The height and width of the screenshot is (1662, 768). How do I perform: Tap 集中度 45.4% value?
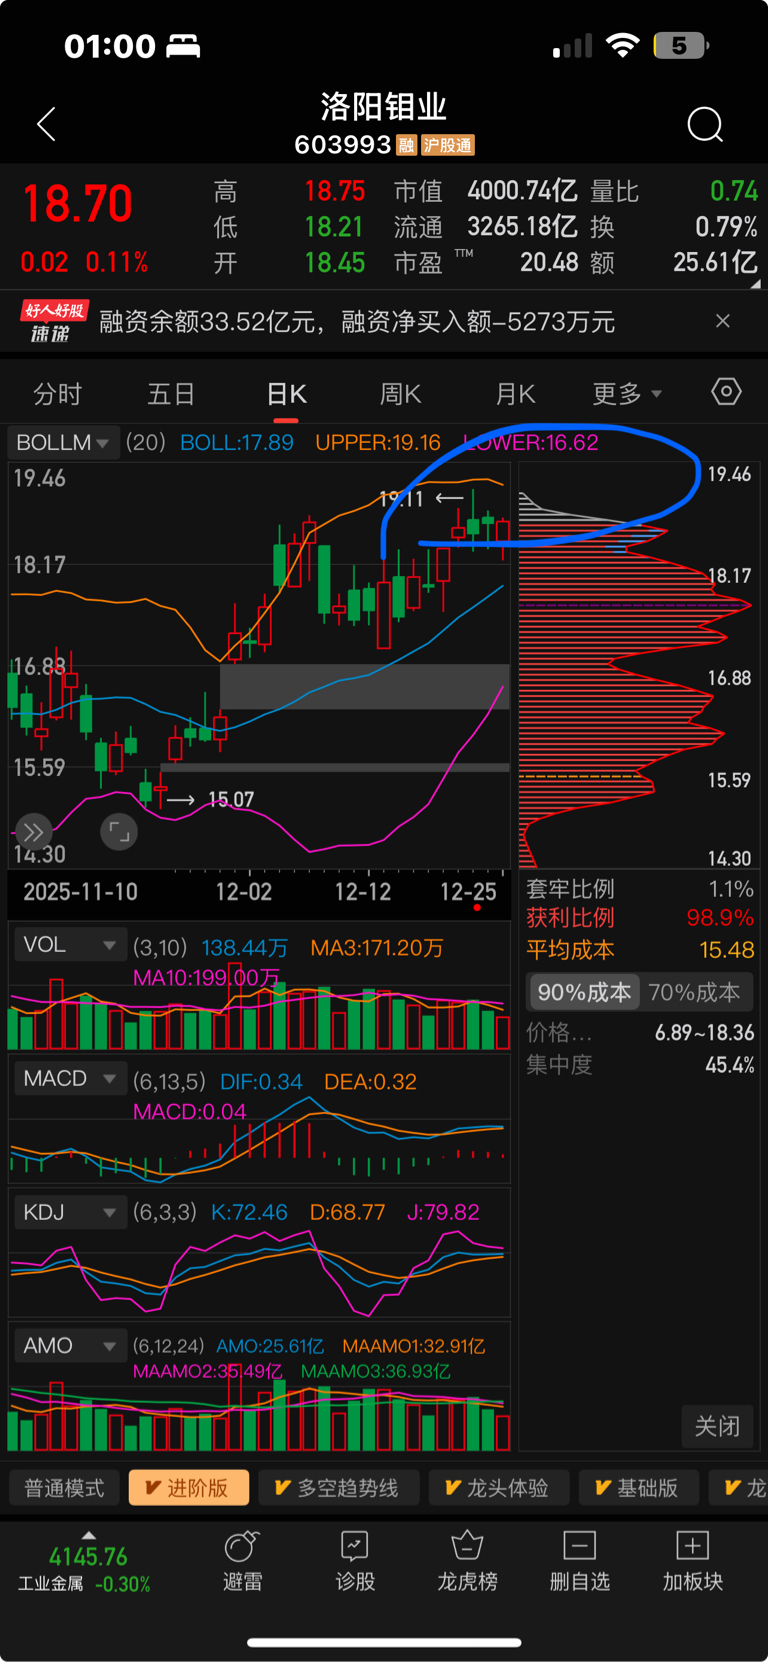point(730,1065)
